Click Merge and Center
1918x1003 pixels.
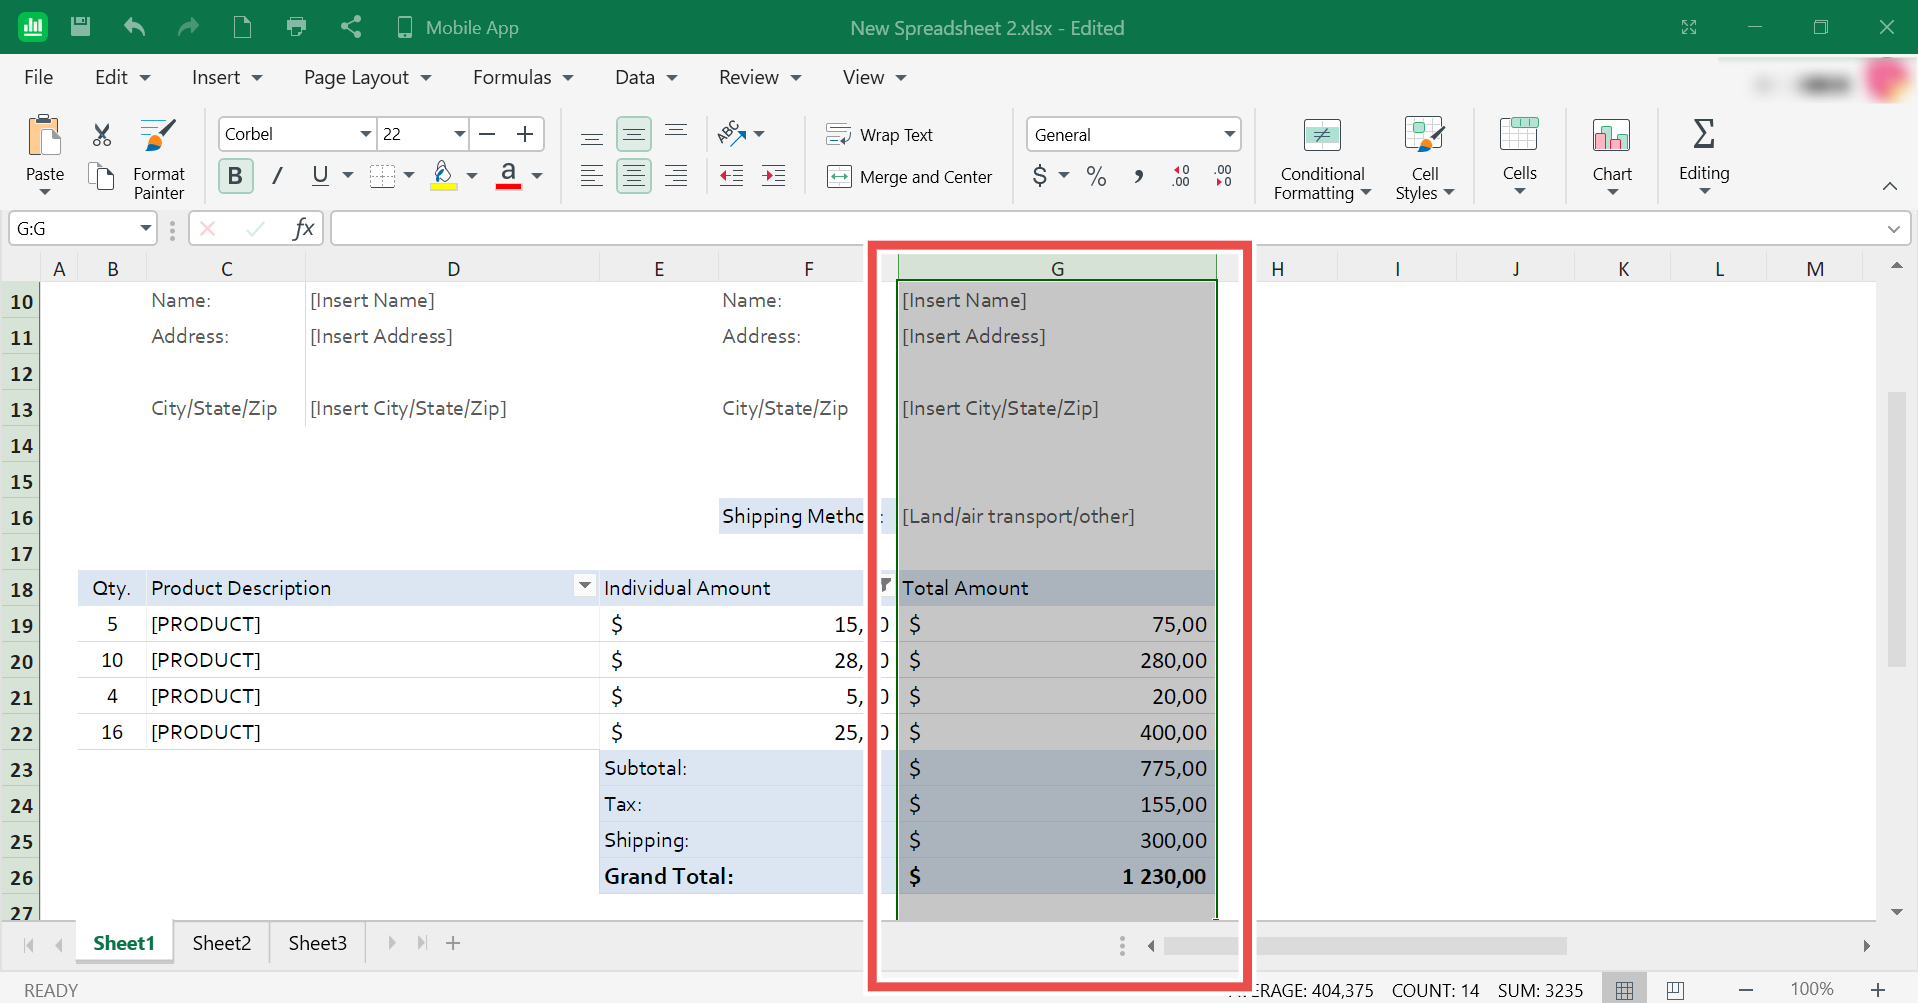click(x=910, y=177)
